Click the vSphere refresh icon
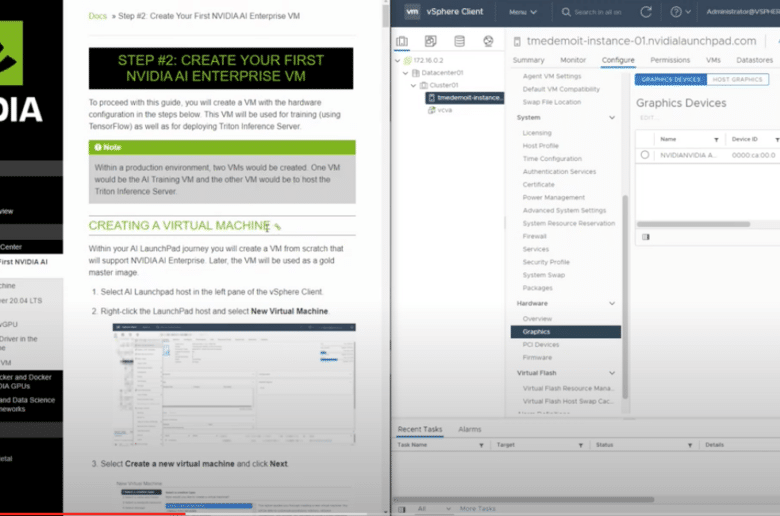 click(646, 12)
